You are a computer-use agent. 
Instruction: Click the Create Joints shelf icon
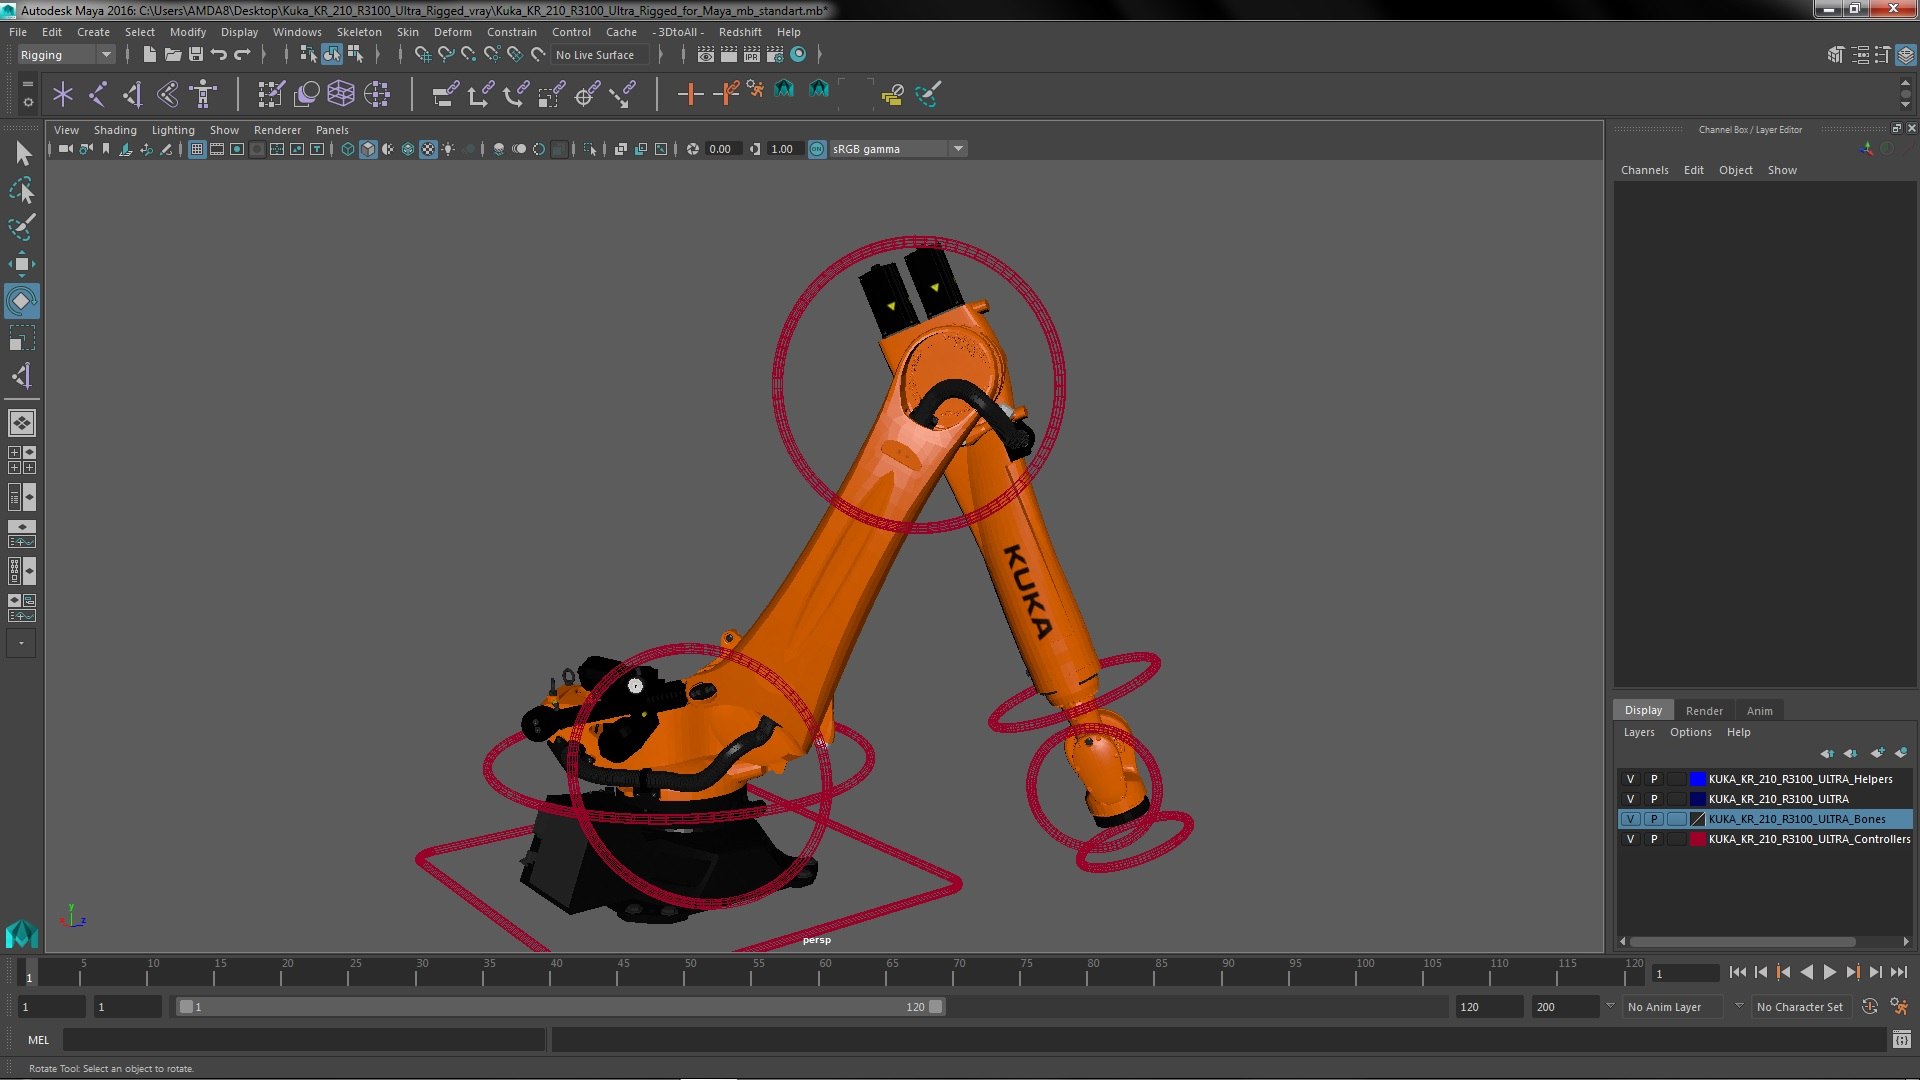pos(97,94)
